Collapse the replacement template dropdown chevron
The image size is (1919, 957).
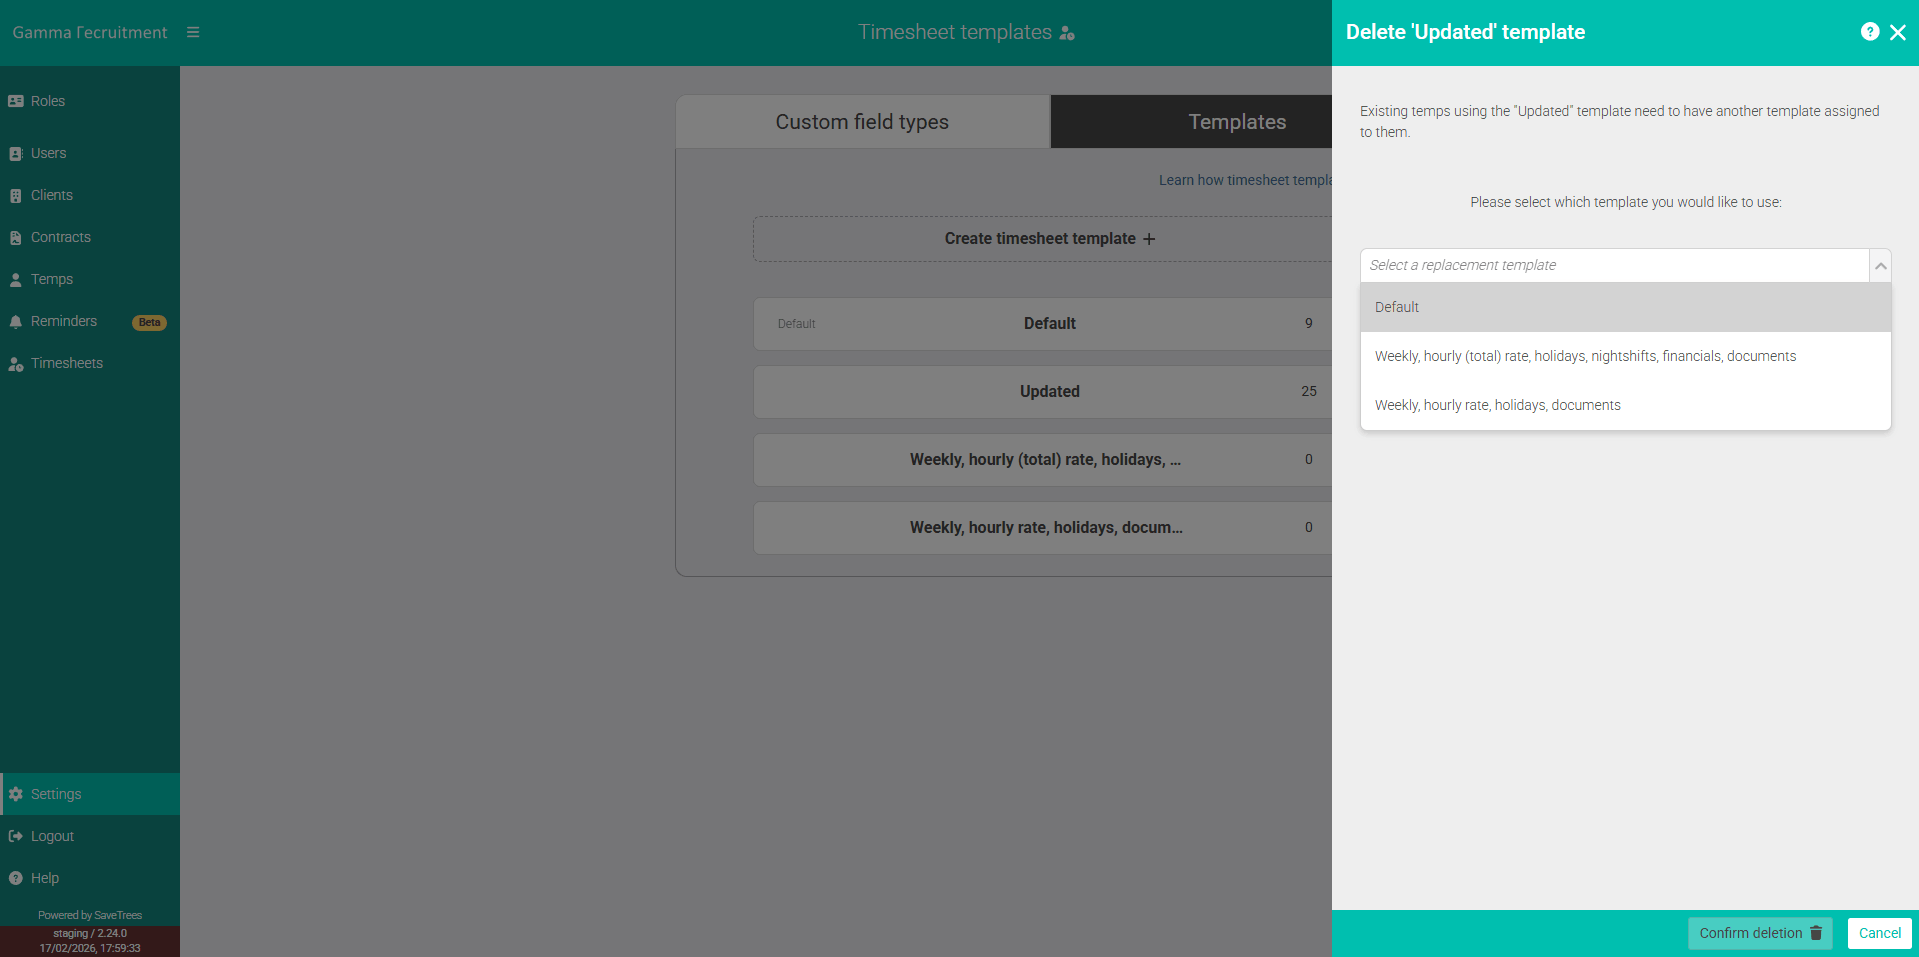coord(1880,265)
